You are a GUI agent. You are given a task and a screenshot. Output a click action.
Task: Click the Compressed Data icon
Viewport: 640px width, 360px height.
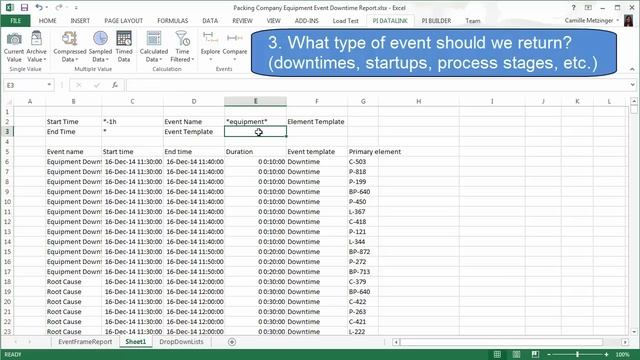70,38
